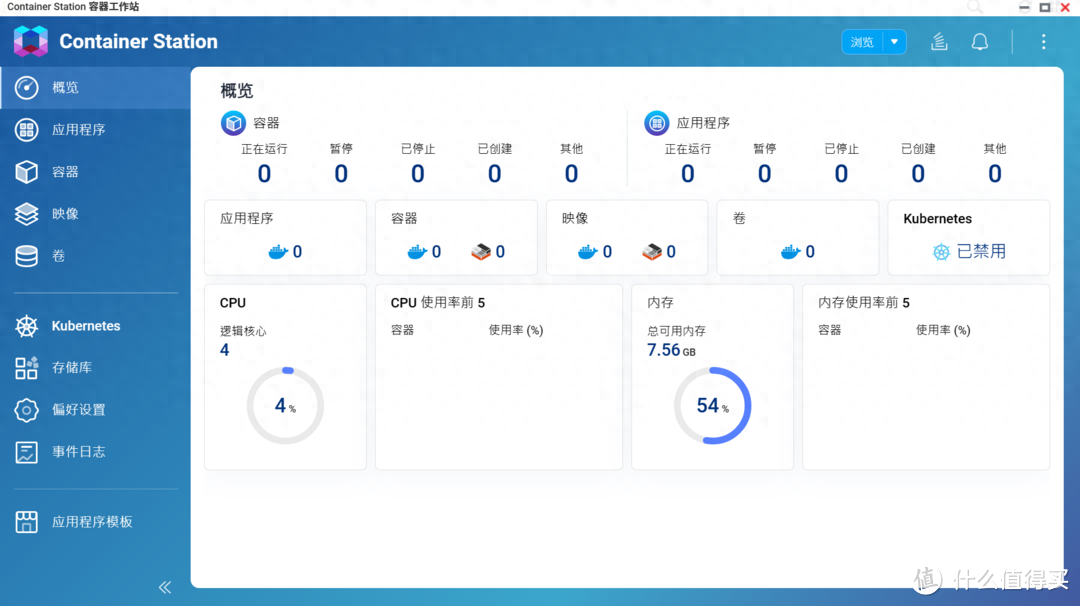
Task: Open Kubernetes in the sidebar
Action: (x=95, y=326)
